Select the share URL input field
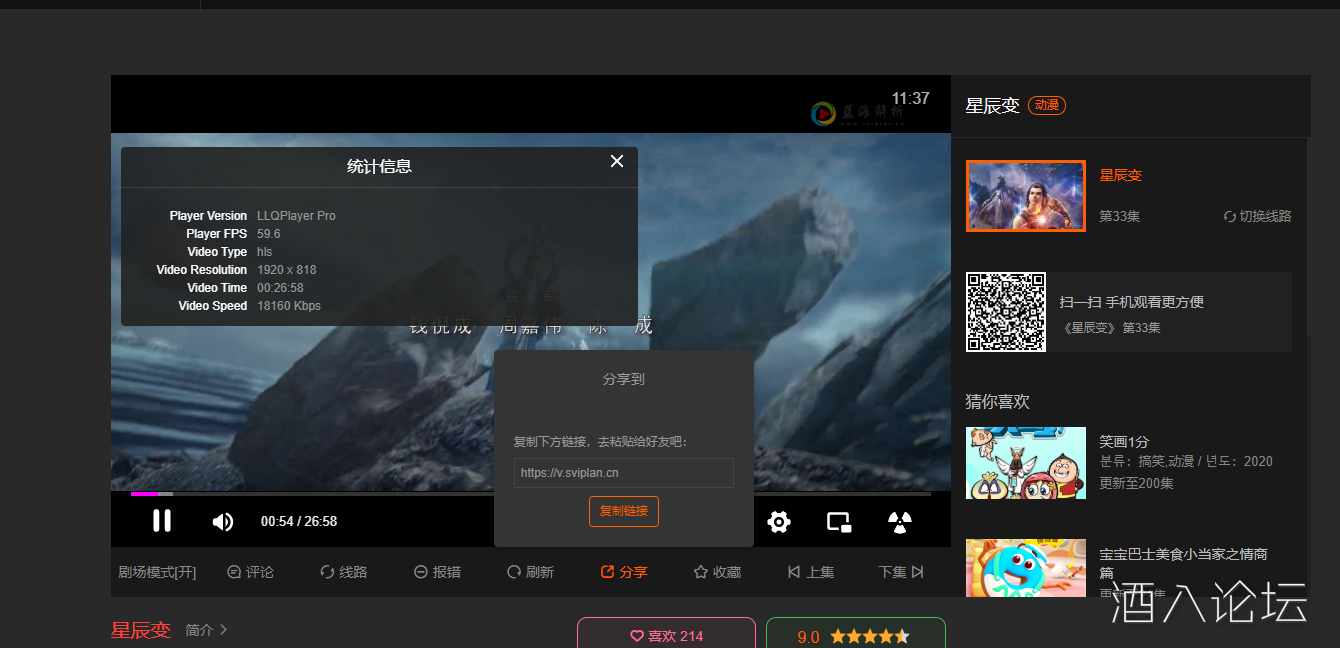1340x648 pixels. (623, 473)
